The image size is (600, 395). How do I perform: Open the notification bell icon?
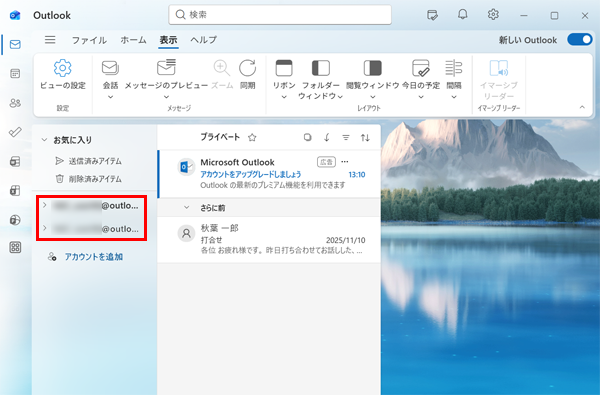463,15
